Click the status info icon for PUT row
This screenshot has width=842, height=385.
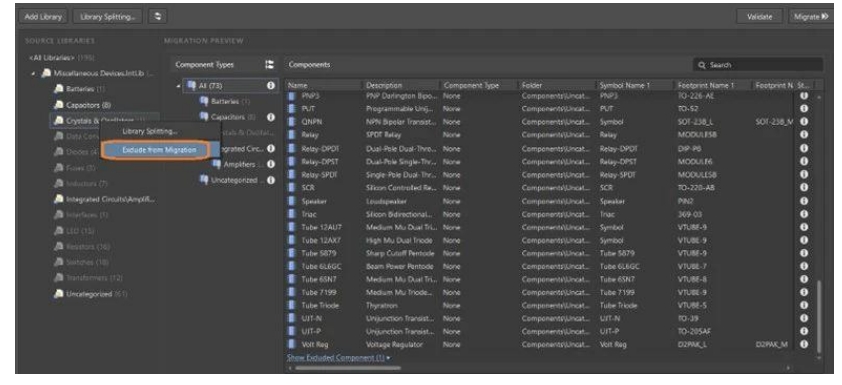click(804, 108)
